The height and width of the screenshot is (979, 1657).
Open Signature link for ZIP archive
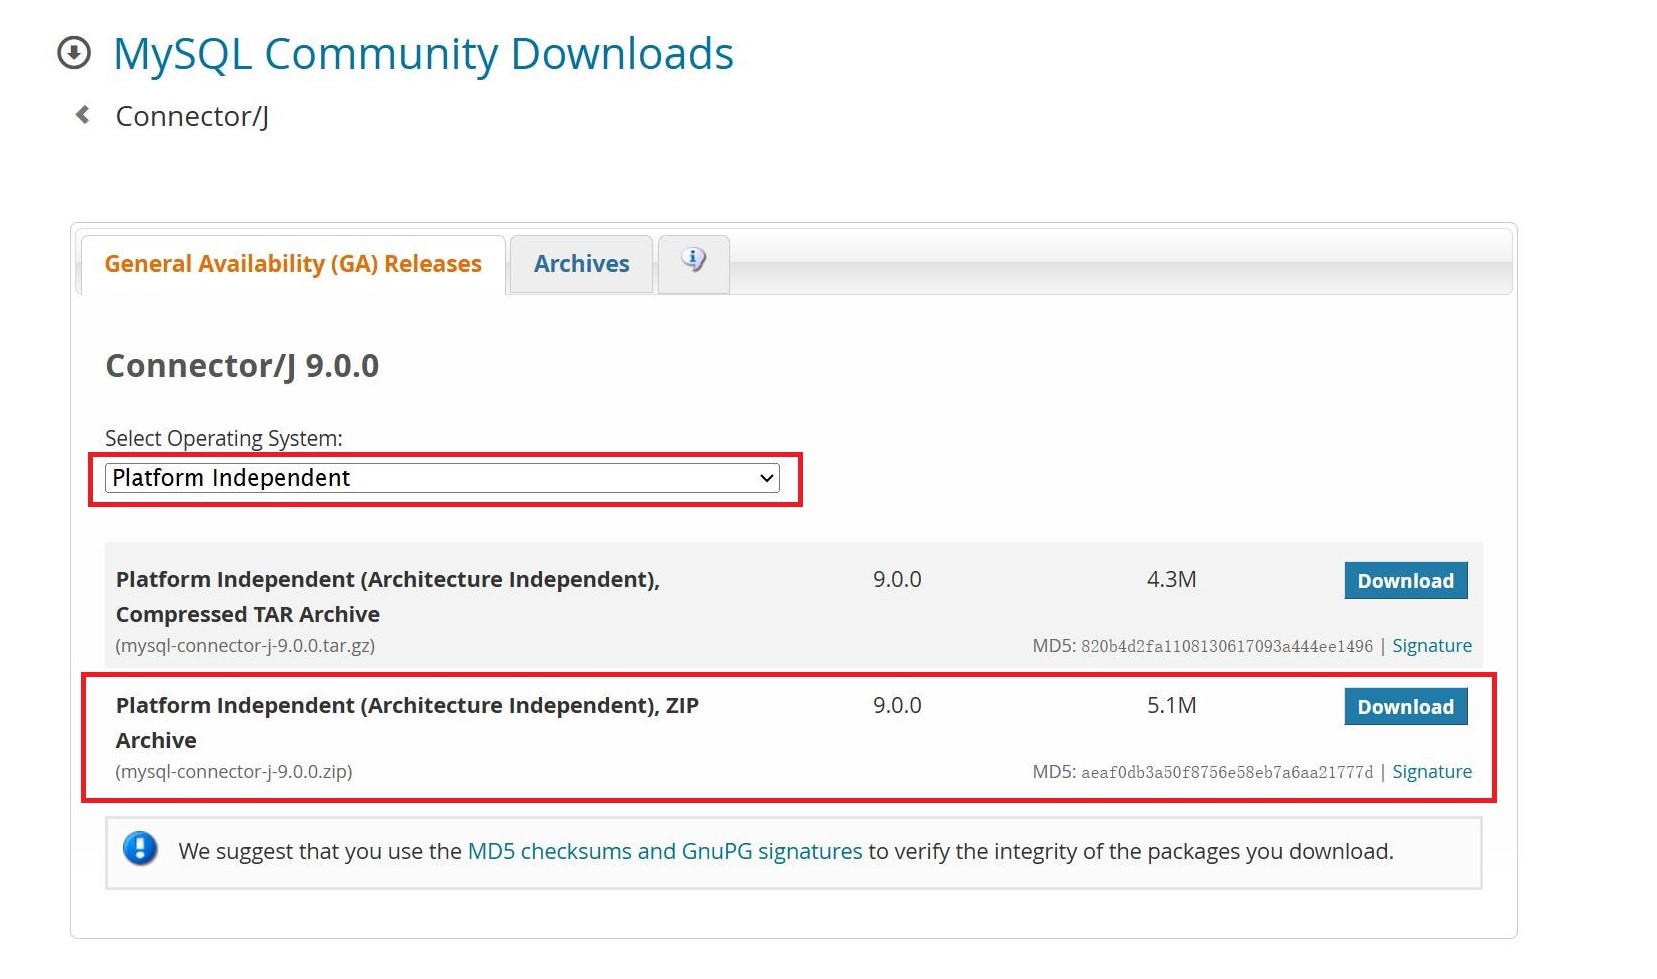pos(1431,772)
